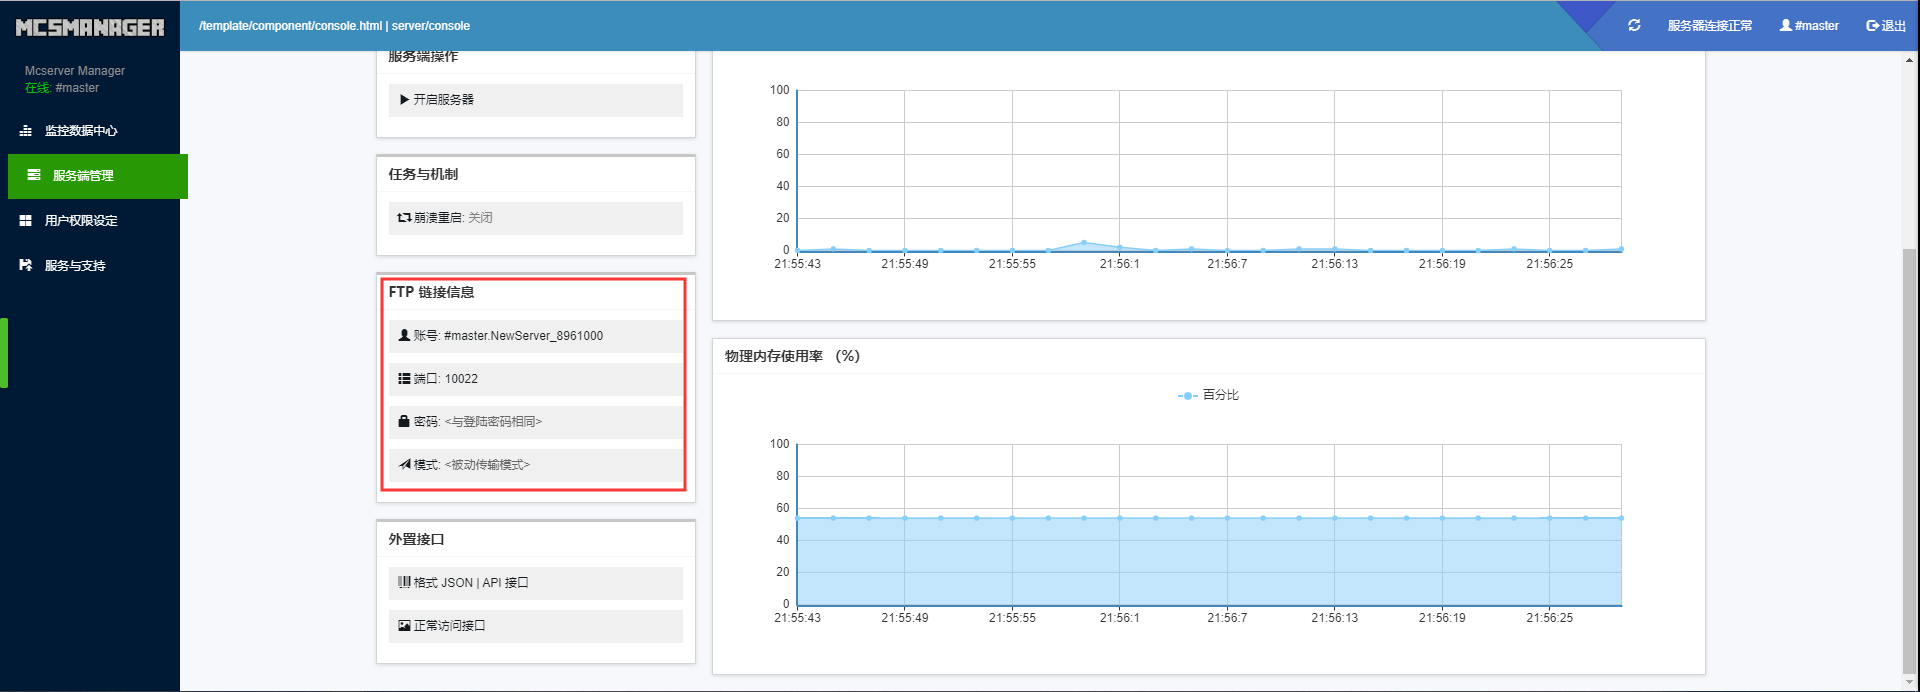Open 监控数据中心 in the sidebar
The width and height of the screenshot is (1920, 692).
[80, 131]
